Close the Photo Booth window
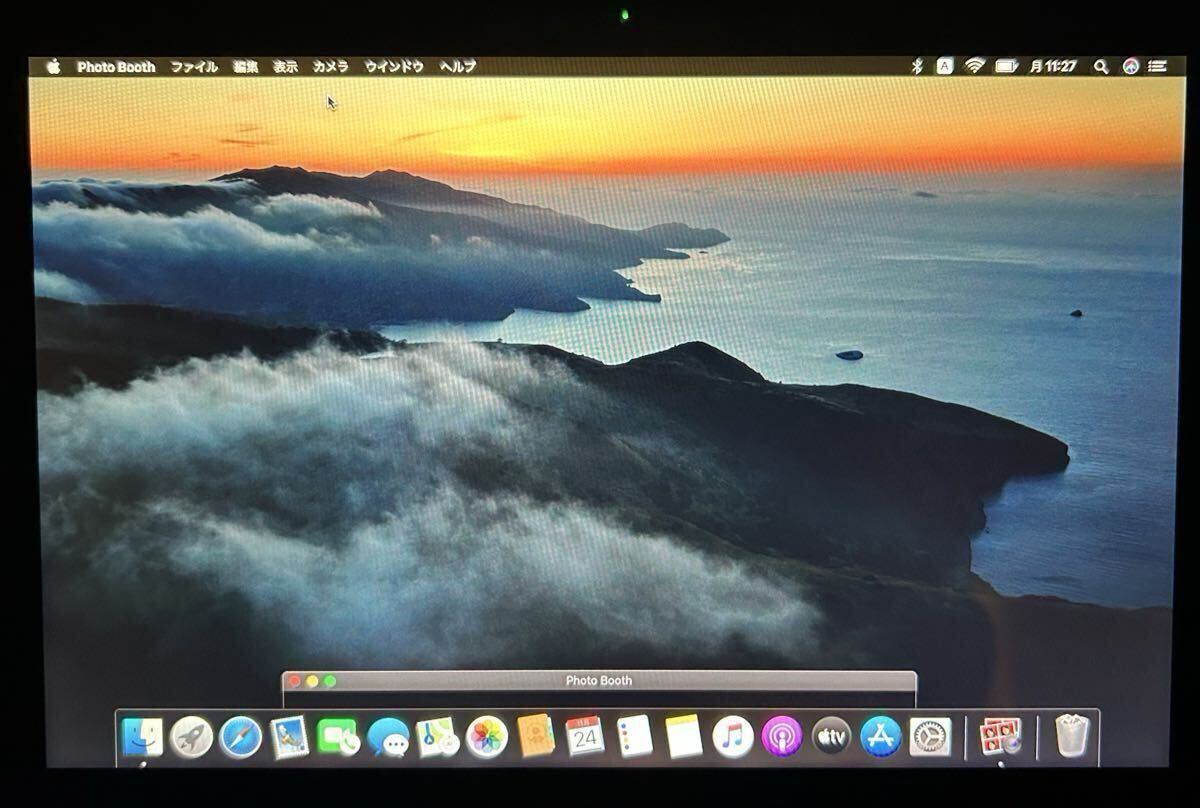Screen dimensions: 1200x808 tap(295, 681)
